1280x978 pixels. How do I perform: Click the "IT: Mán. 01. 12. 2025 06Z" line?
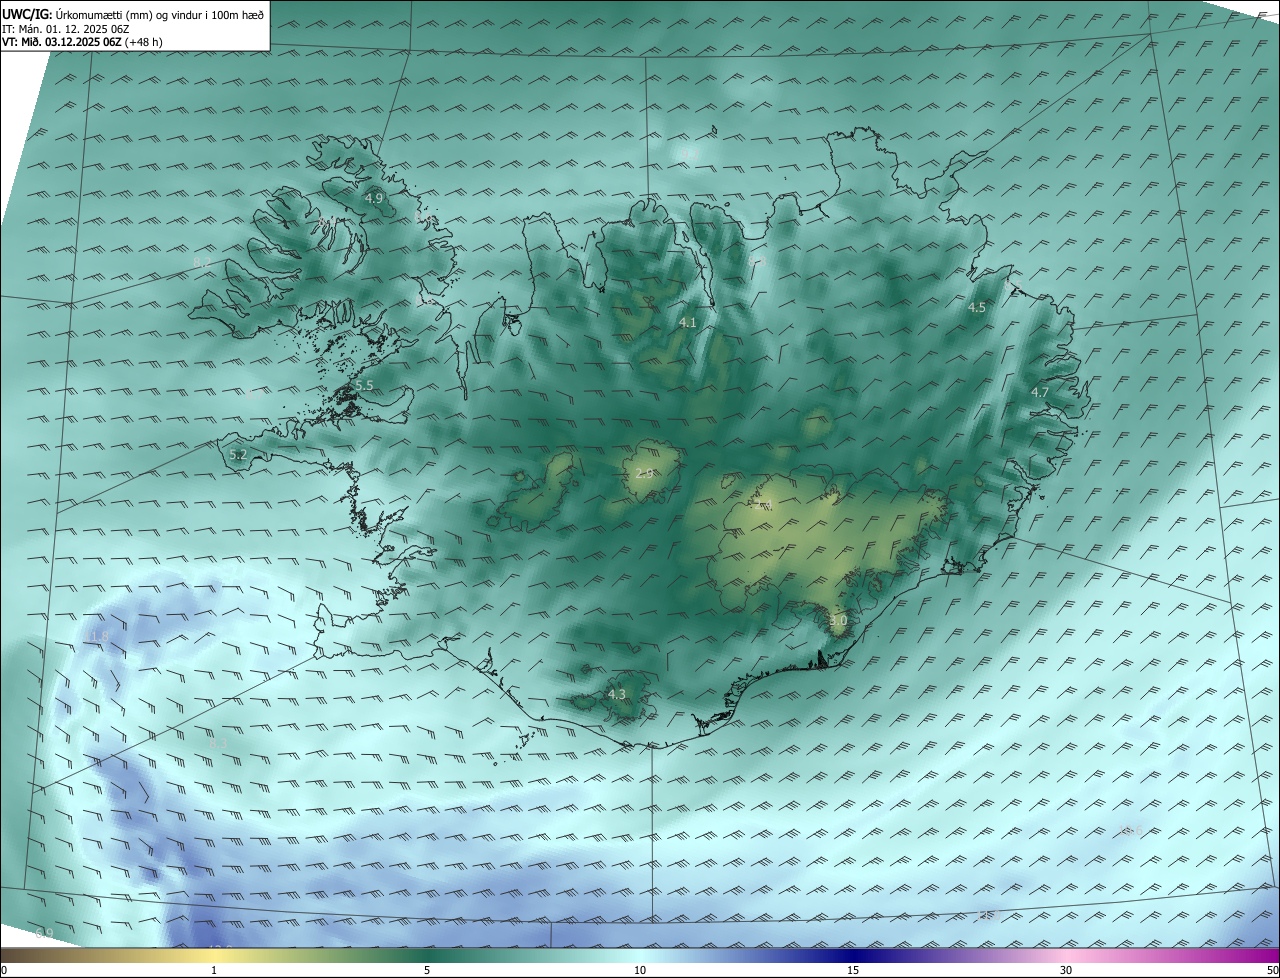tap(66, 29)
